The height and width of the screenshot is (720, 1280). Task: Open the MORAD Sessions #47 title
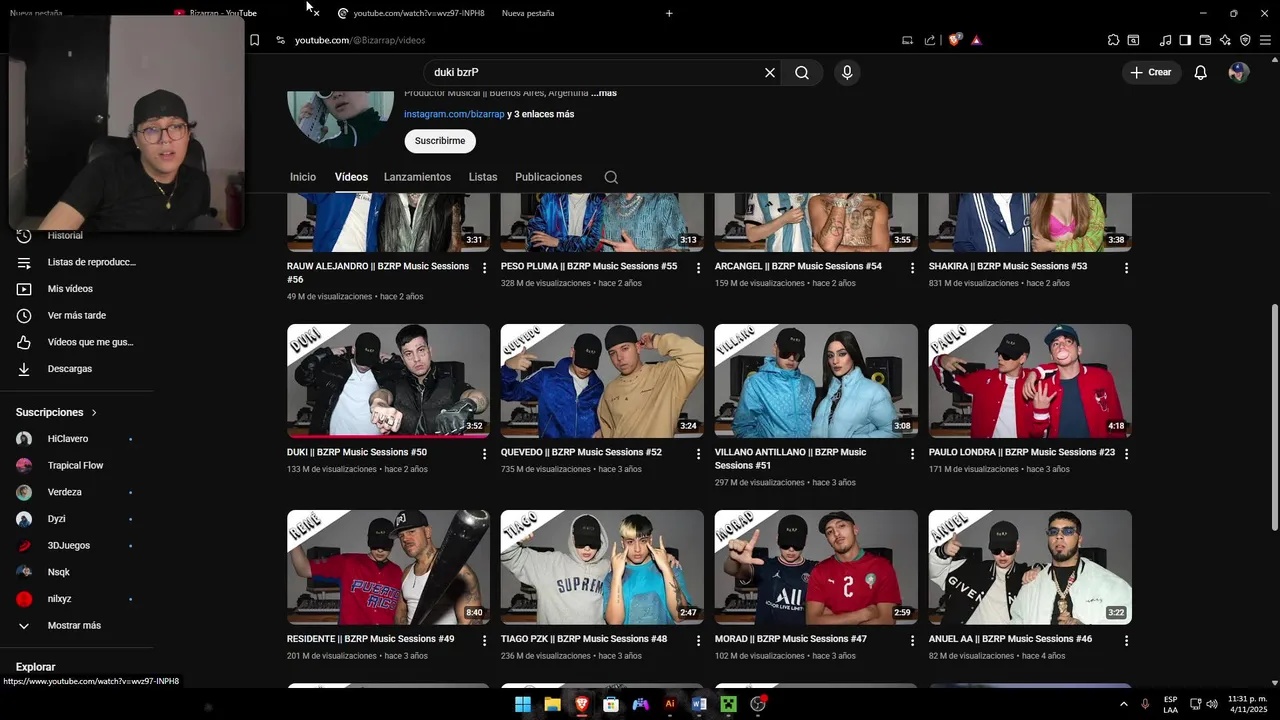pyautogui.click(x=791, y=639)
